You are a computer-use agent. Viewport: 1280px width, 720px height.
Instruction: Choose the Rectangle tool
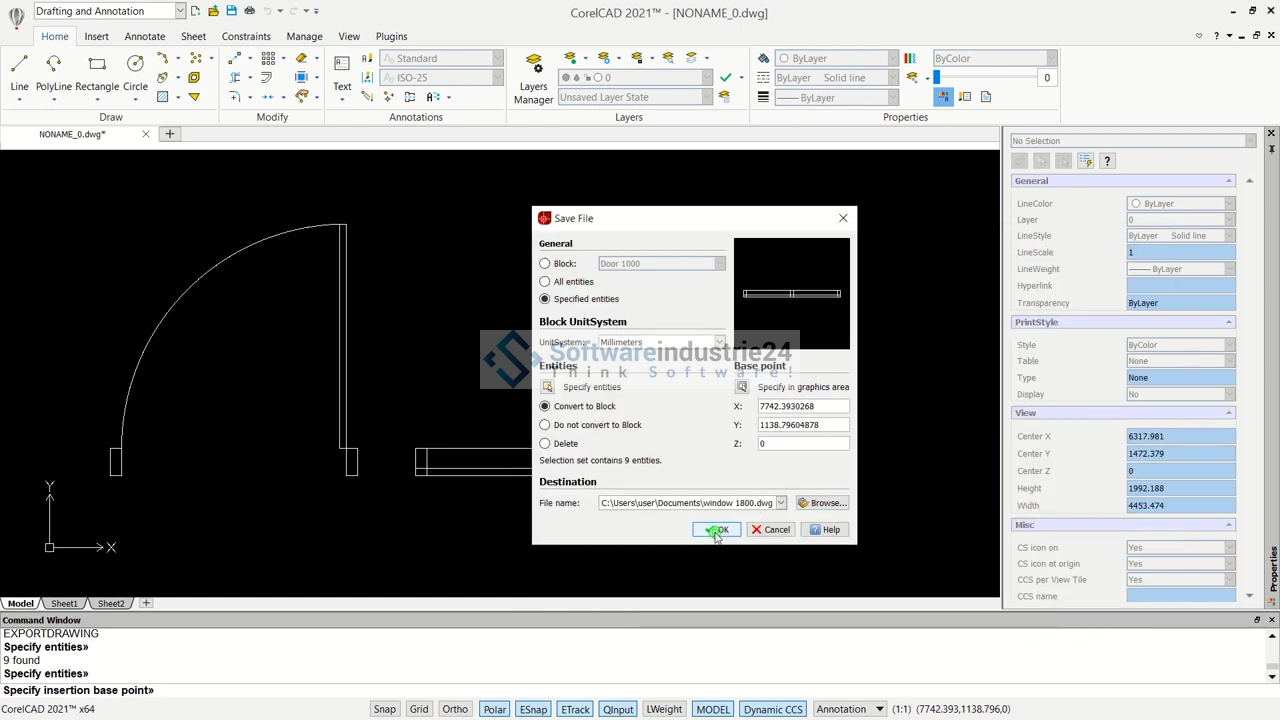97,73
